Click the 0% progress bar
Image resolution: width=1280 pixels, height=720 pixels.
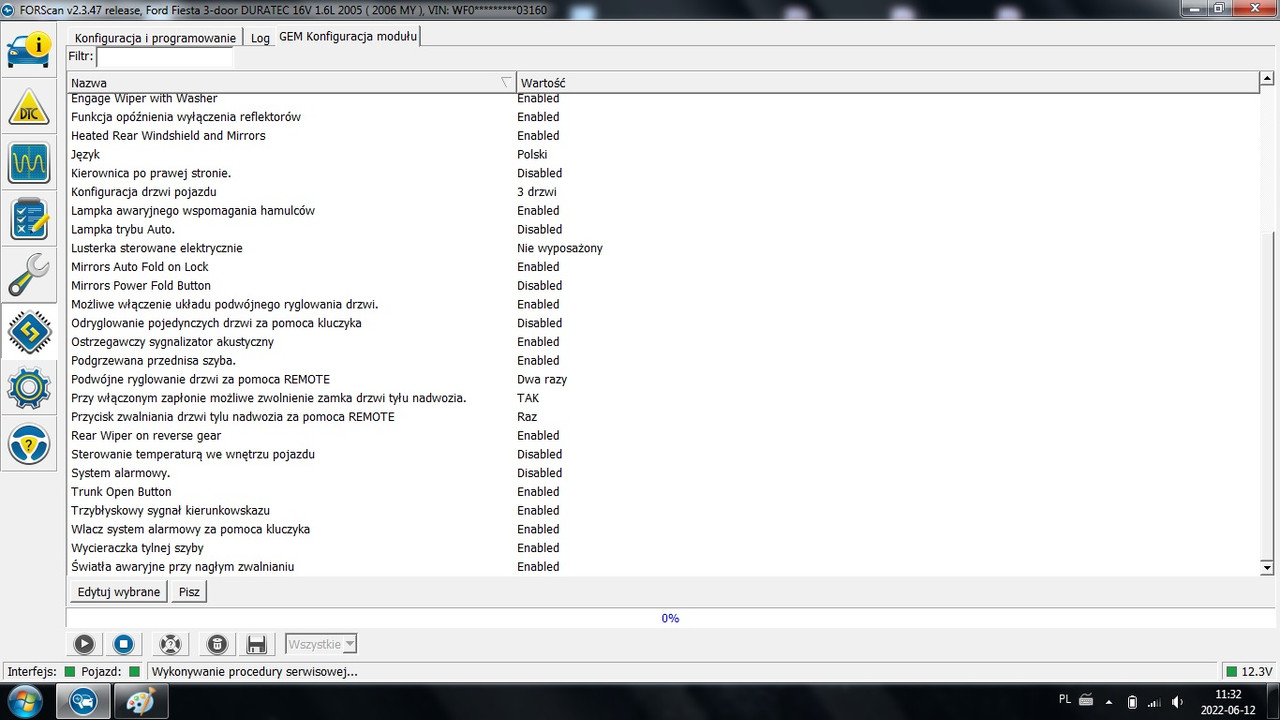pyautogui.click(x=670, y=618)
